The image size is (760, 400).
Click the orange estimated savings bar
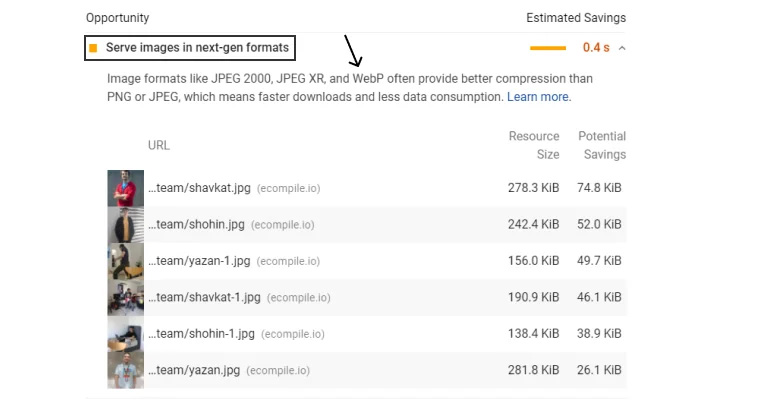548,48
